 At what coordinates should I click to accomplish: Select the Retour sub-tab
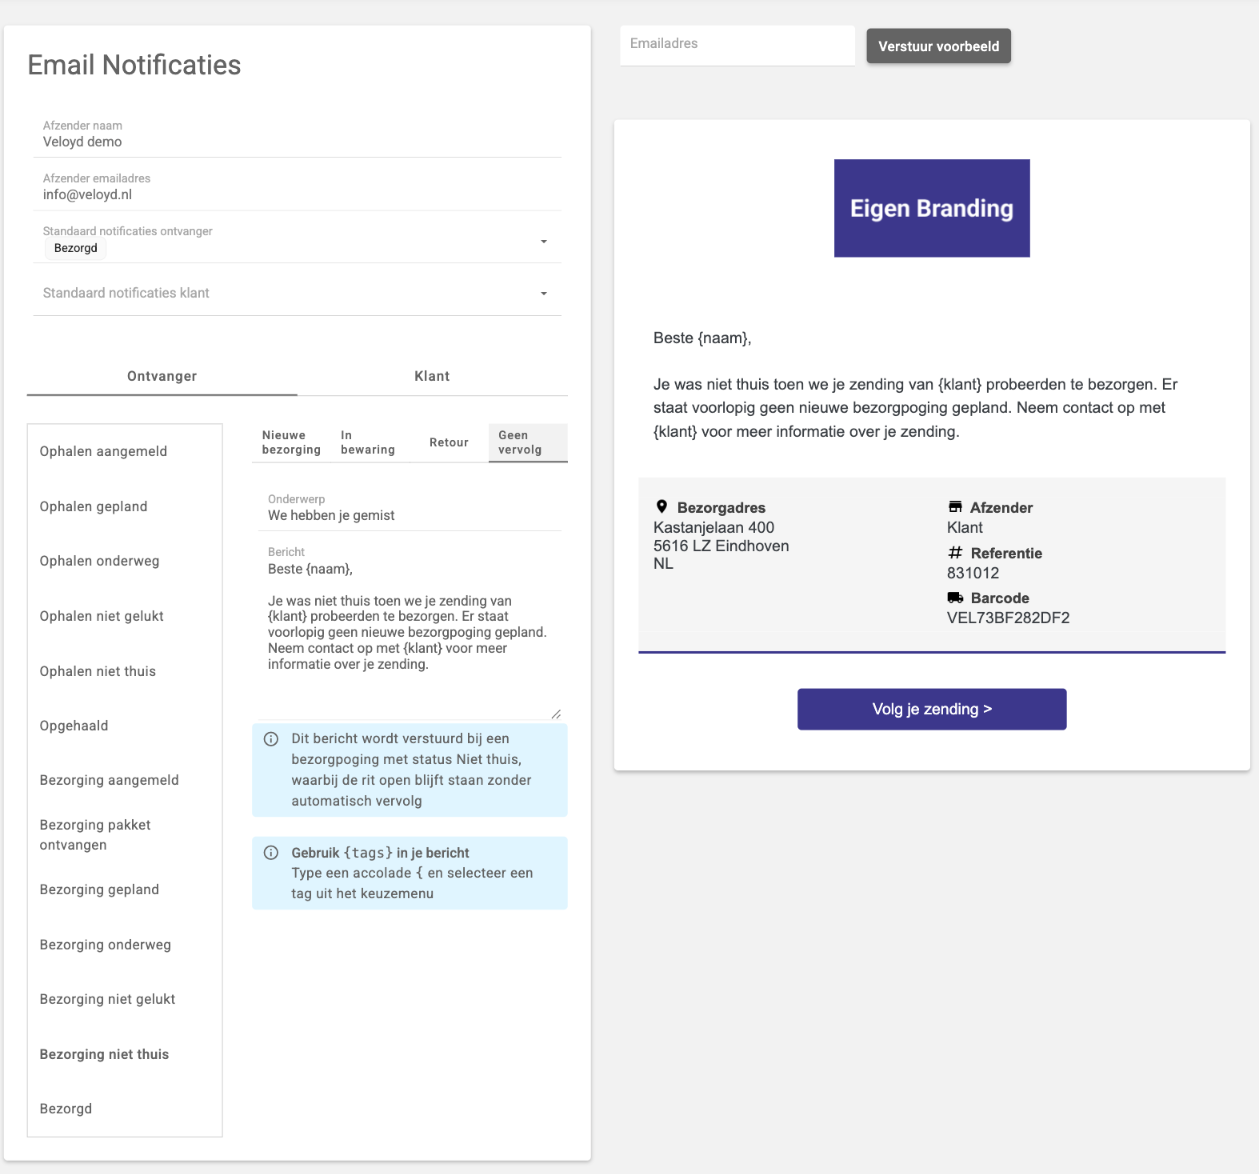click(x=449, y=442)
